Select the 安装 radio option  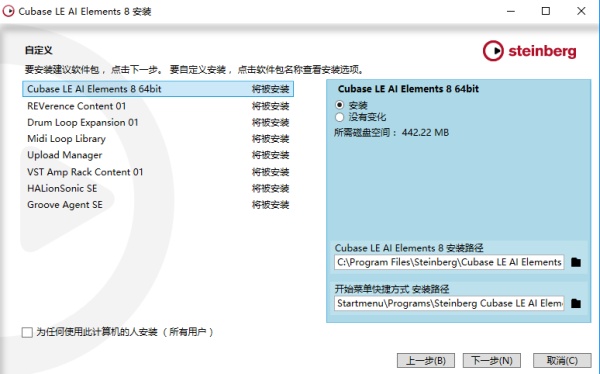tap(339, 105)
